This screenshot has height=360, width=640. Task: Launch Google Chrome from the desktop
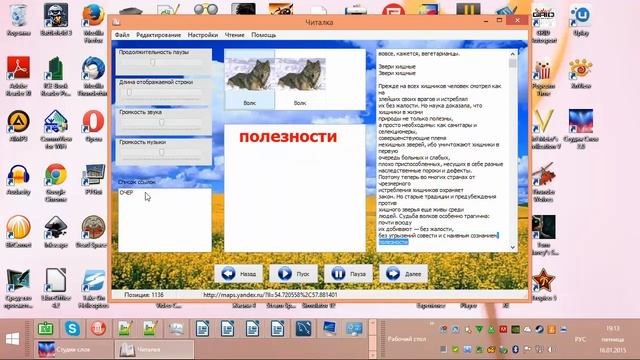click(56, 182)
